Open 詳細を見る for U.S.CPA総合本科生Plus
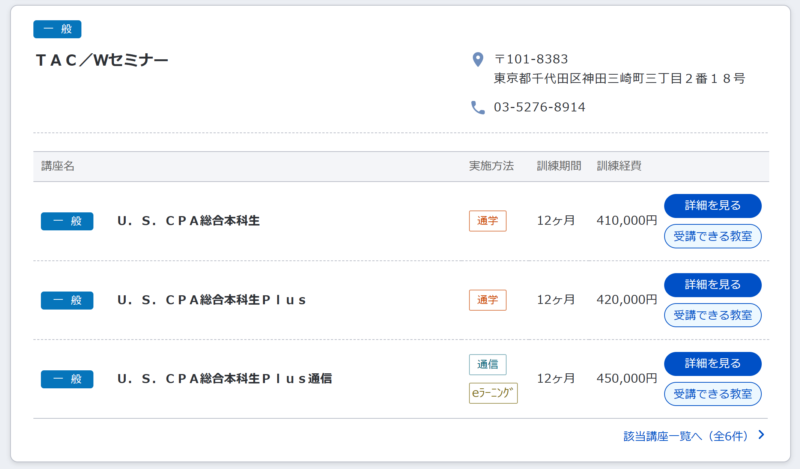Viewport: 800px width, 469px height. (712, 285)
